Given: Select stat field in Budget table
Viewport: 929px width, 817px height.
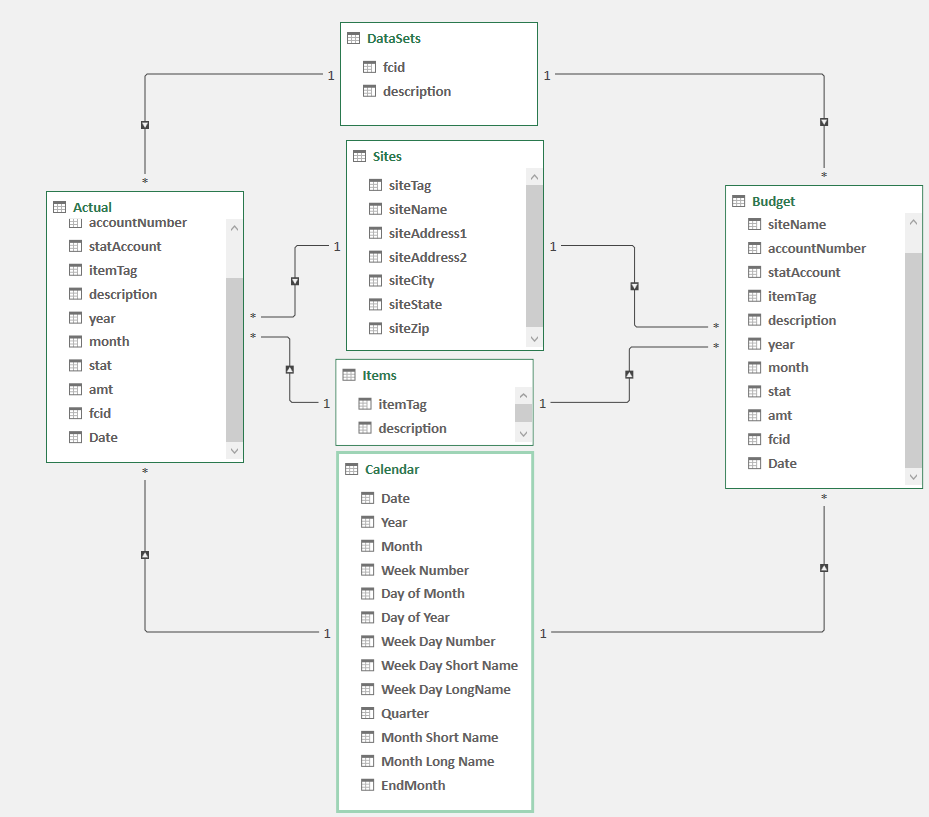Looking at the screenshot, I should click(x=779, y=392).
